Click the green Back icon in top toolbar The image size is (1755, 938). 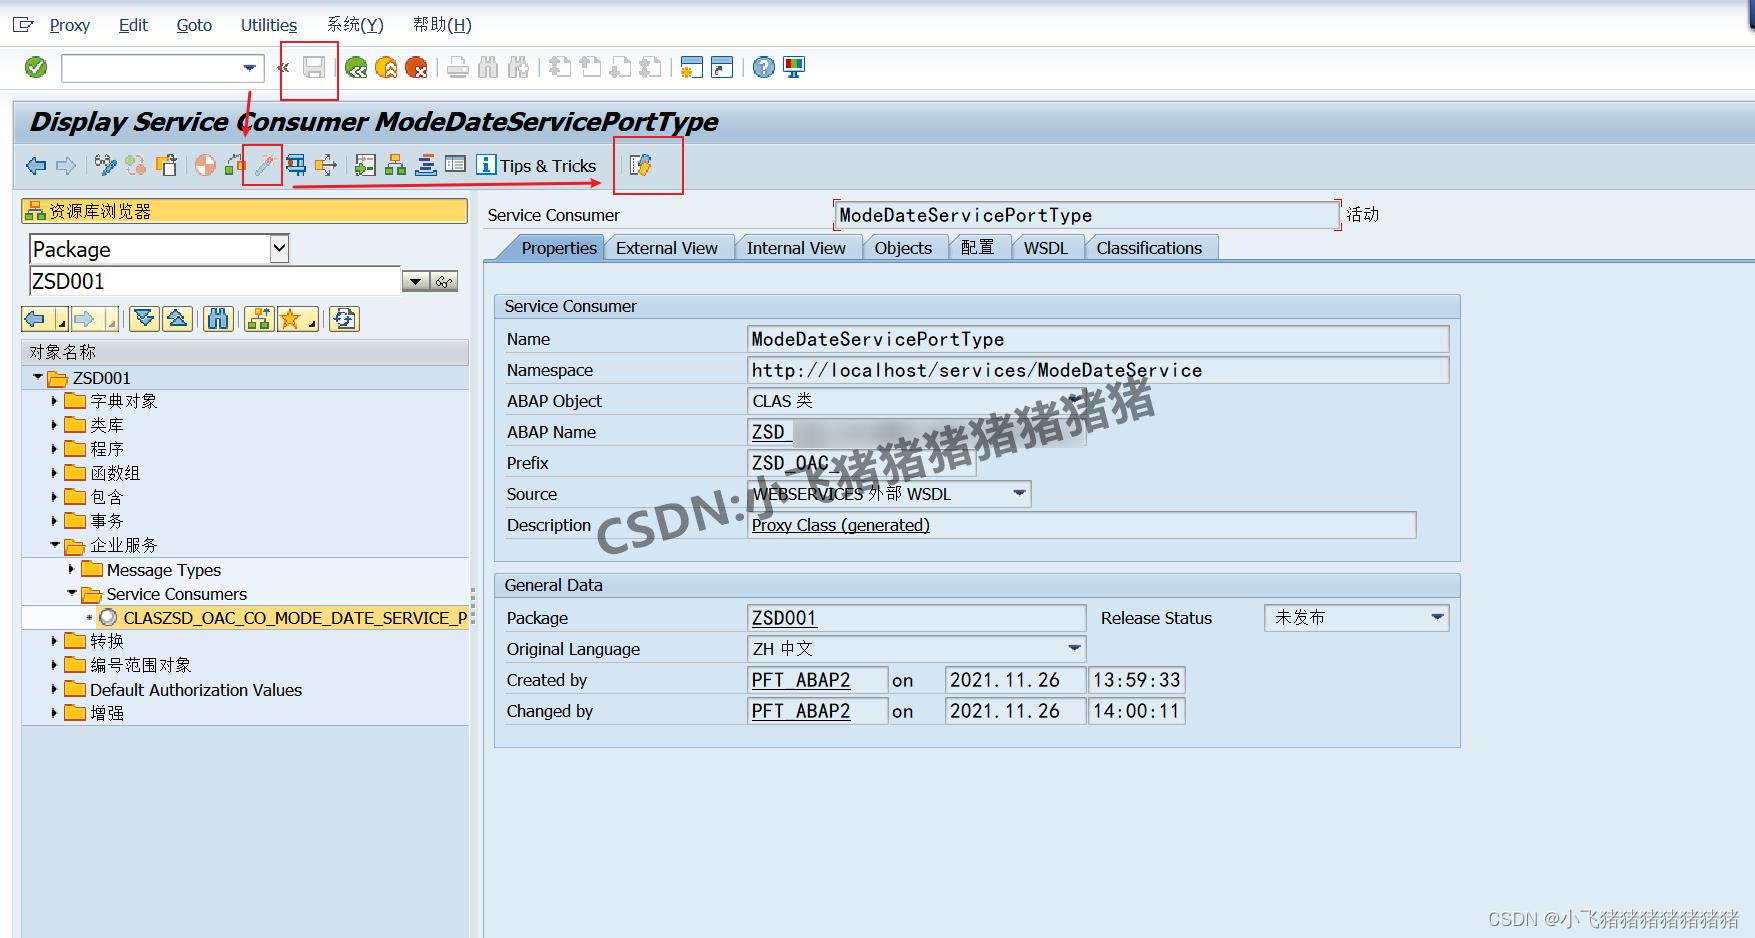coord(356,67)
